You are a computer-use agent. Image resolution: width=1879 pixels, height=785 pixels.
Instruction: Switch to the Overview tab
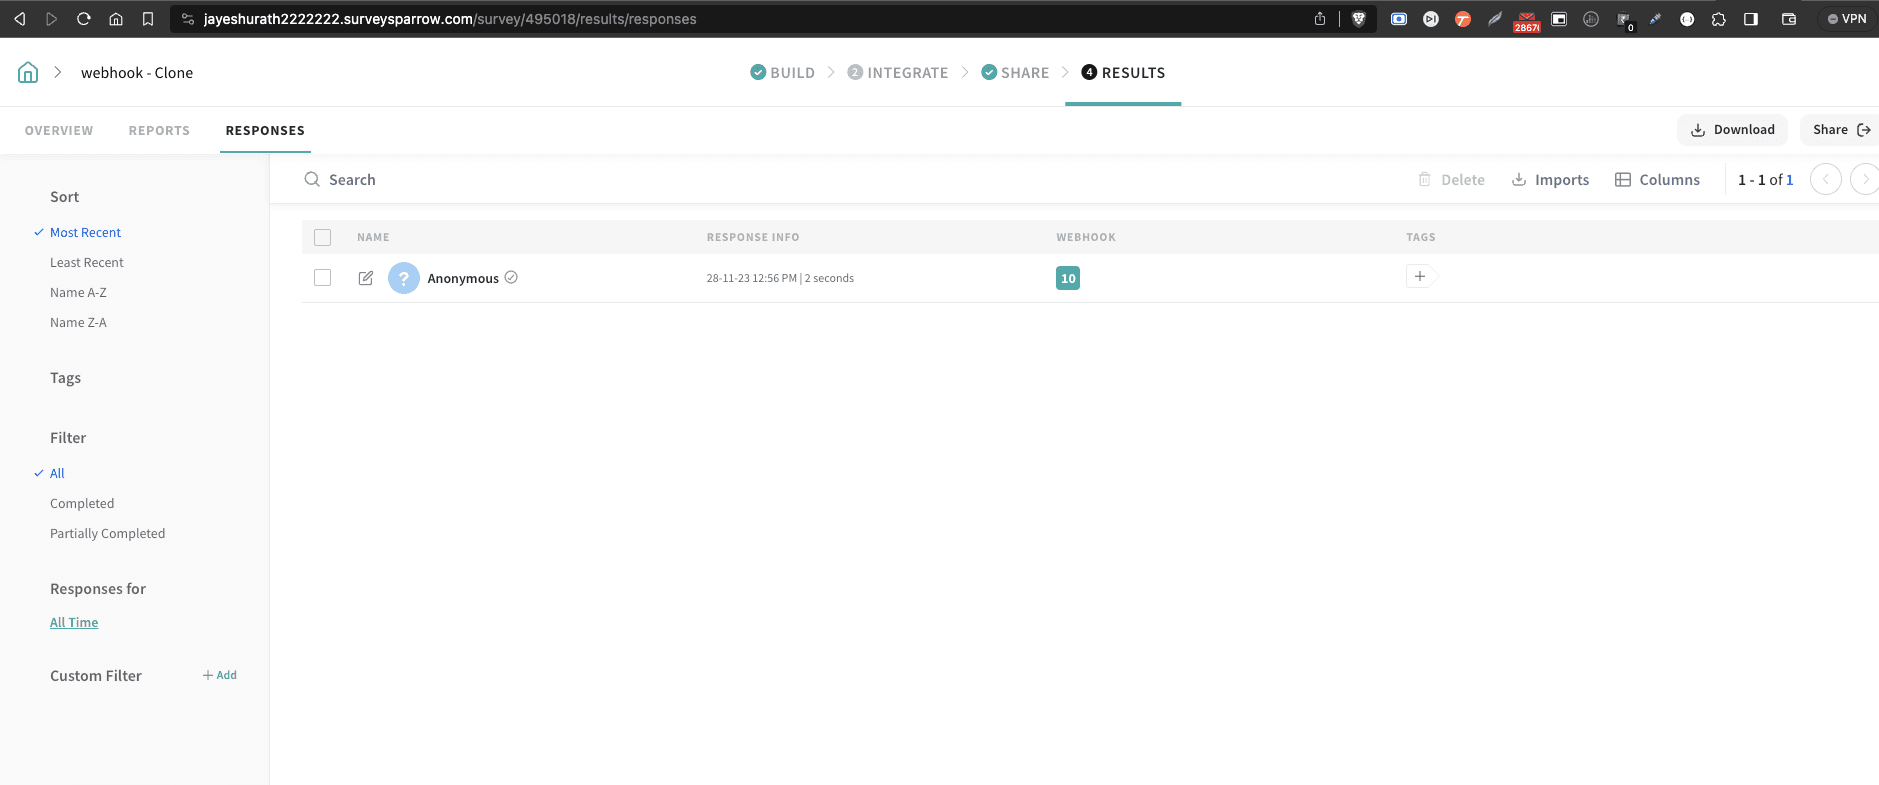[x=59, y=131]
